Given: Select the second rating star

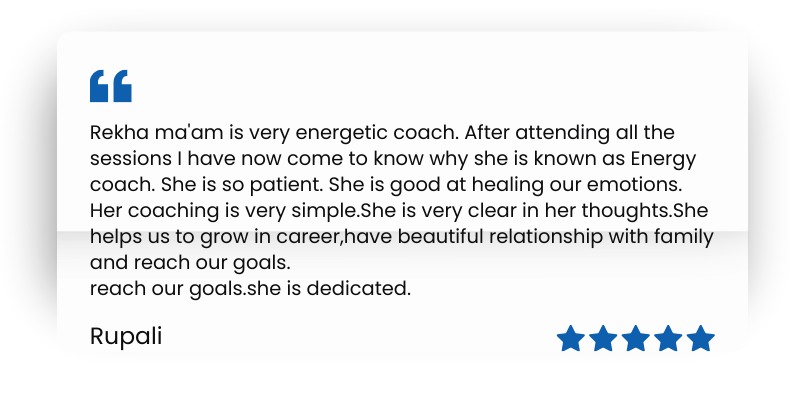Looking at the screenshot, I should click(x=603, y=339).
